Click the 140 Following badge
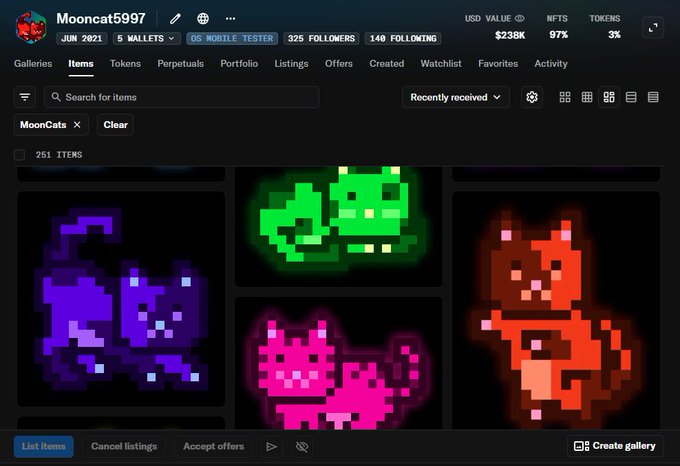The width and height of the screenshot is (680, 466). click(x=403, y=39)
